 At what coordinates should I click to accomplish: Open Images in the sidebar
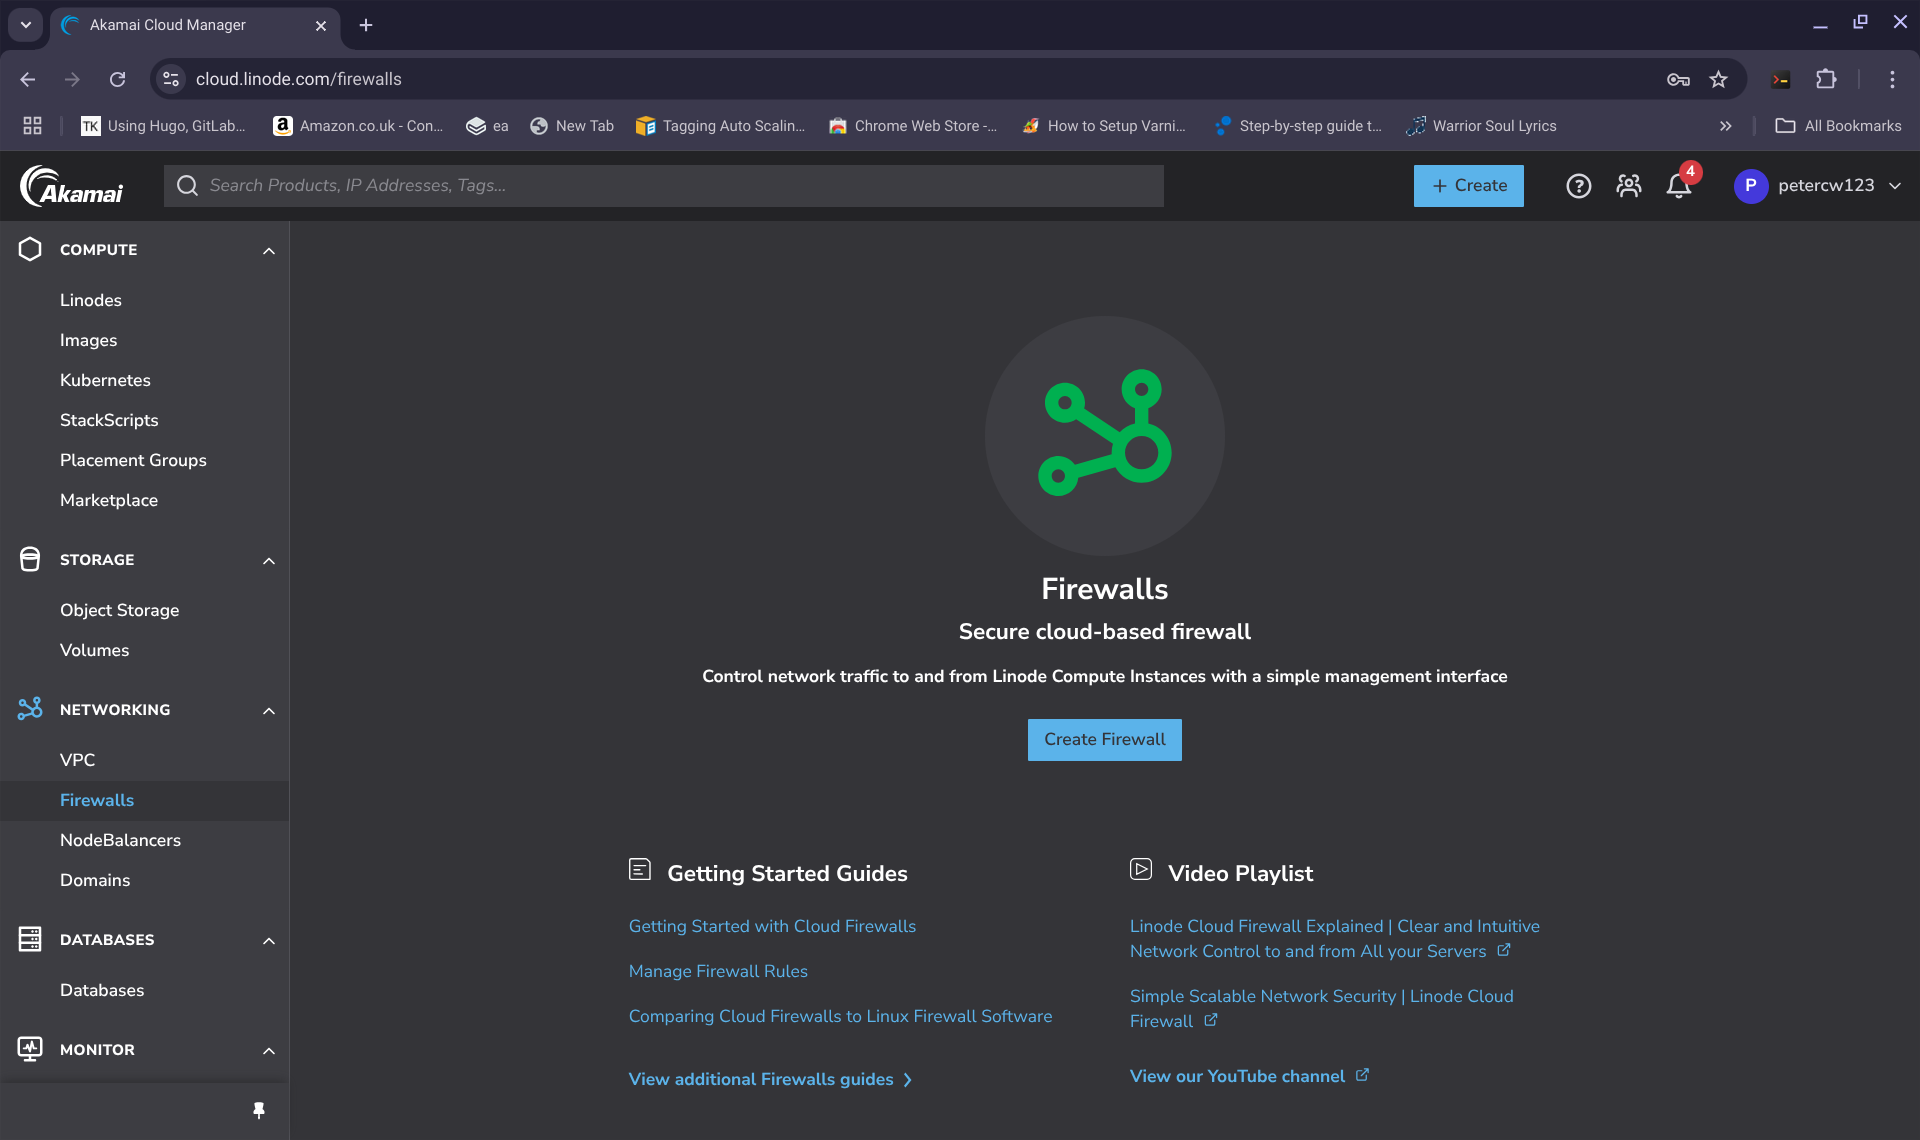(88, 340)
